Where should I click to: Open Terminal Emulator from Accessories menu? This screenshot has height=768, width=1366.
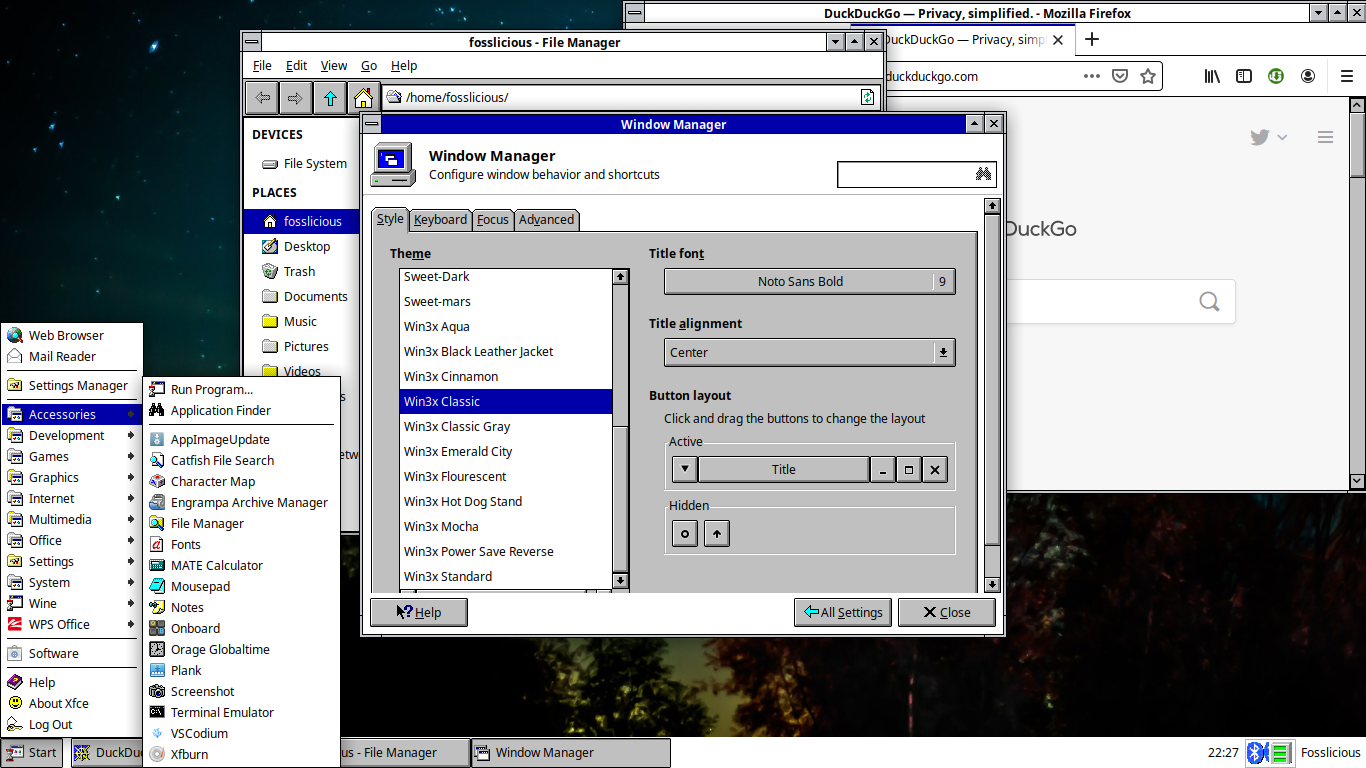pyautogui.click(x=222, y=713)
